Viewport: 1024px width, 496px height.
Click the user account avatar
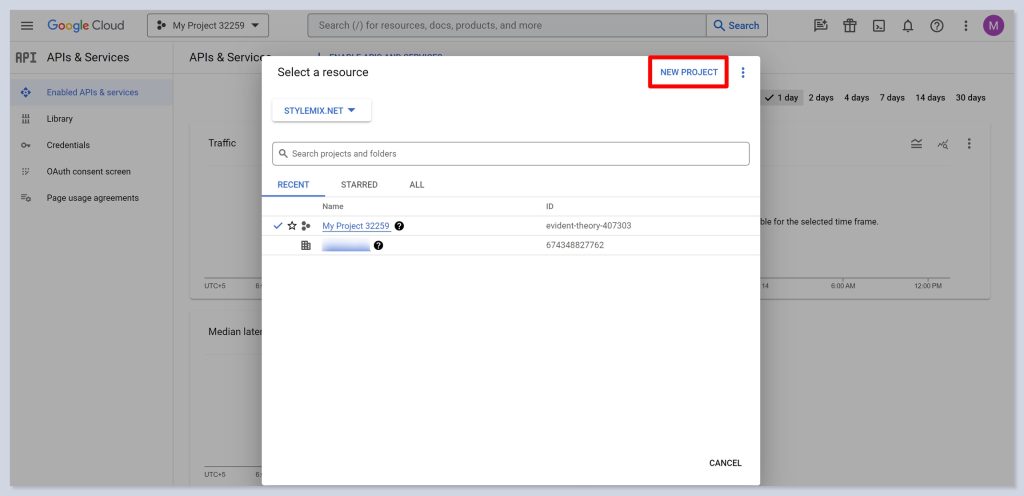(993, 26)
